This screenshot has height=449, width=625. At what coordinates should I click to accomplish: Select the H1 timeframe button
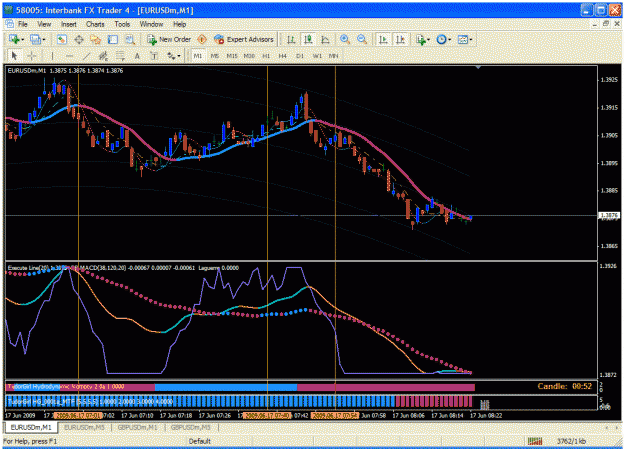(x=266, y=56)
